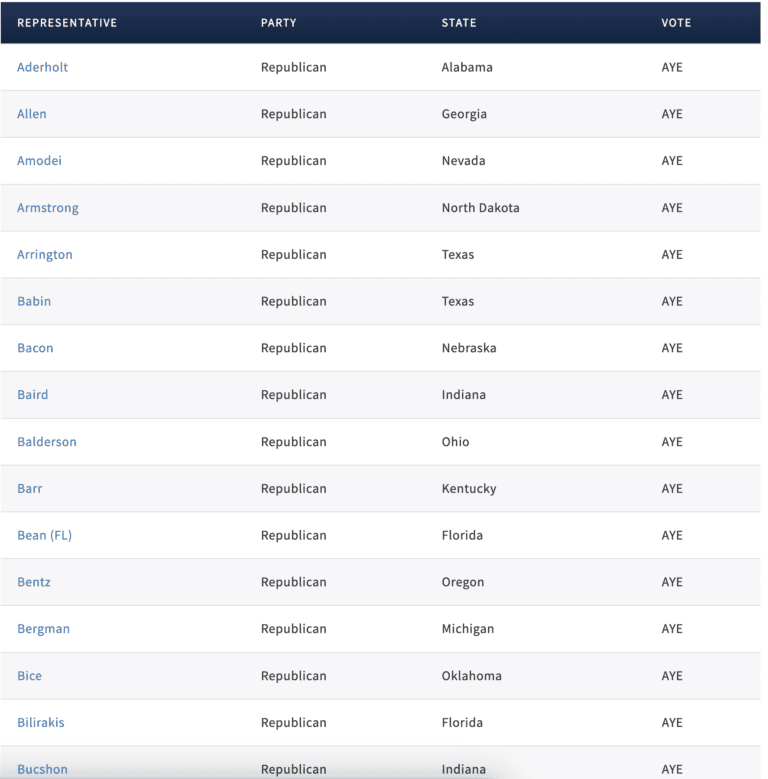The image size is (768, 779).
Task: Click the Party column header
Action: click(279, 23)
